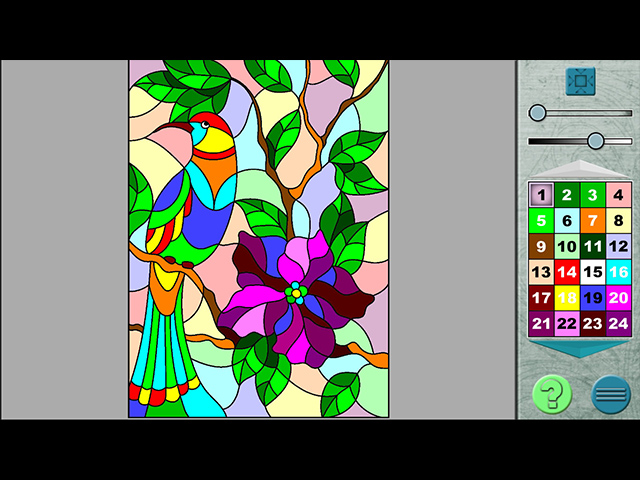This screenshot has height=480, width=640.
Task: Click the pink flower's green center
Action: click(x=296, y=293)
